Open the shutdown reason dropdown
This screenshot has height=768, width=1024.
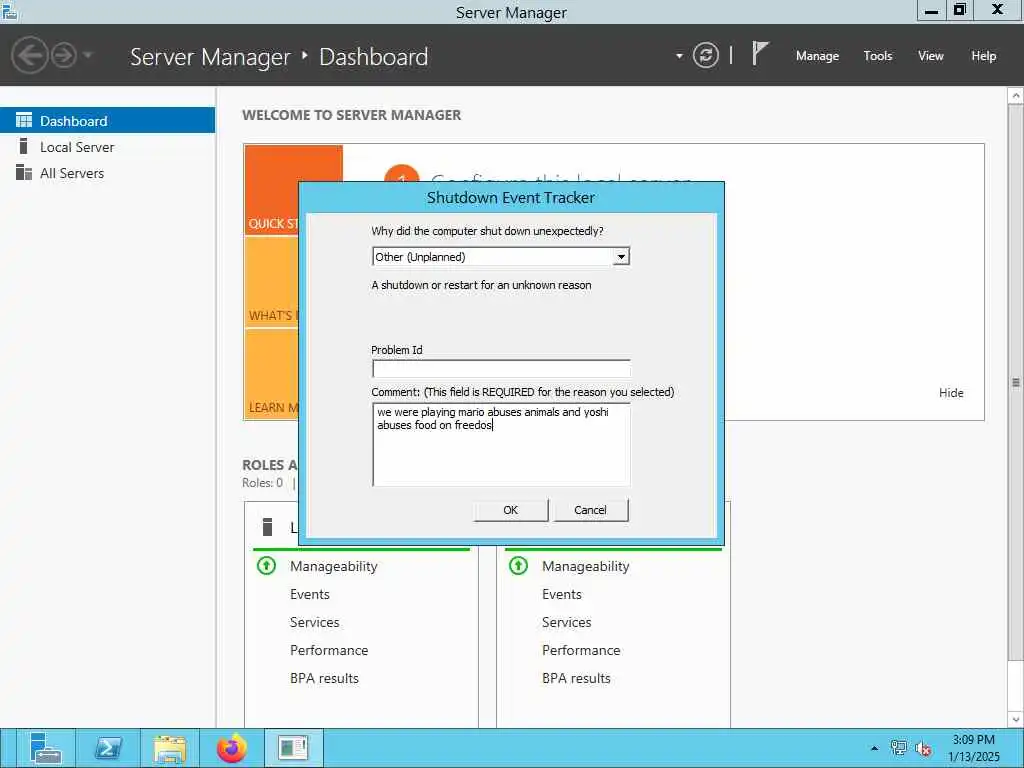621,257
